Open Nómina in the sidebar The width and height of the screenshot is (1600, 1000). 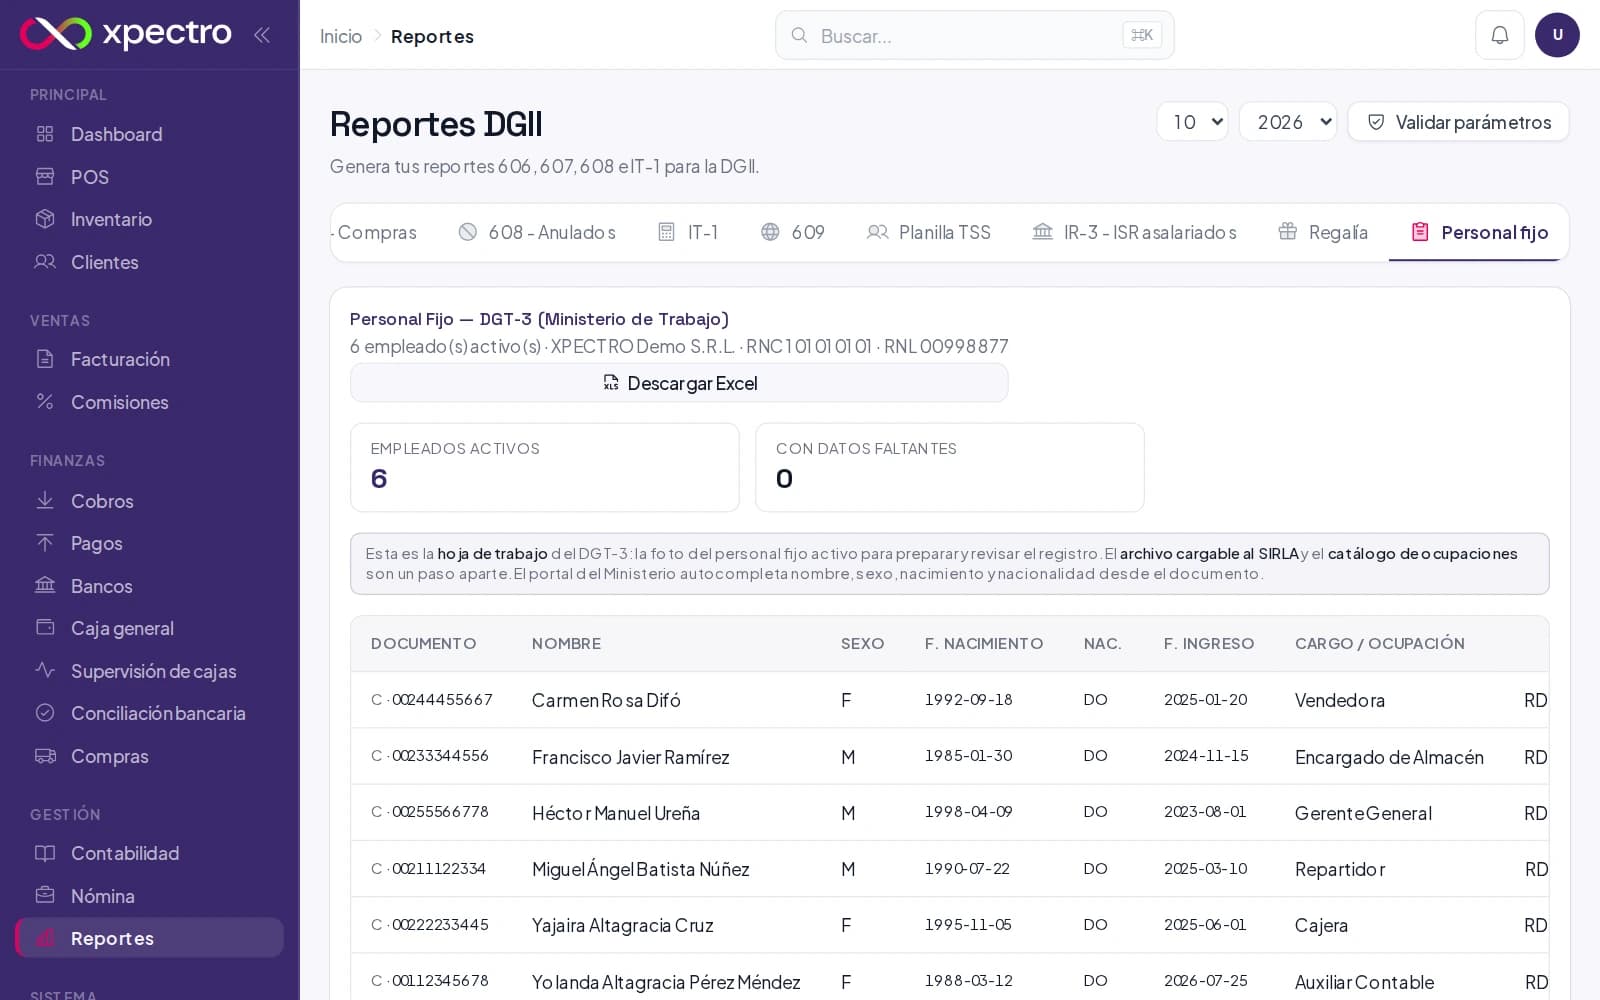[x=150, y=895]
